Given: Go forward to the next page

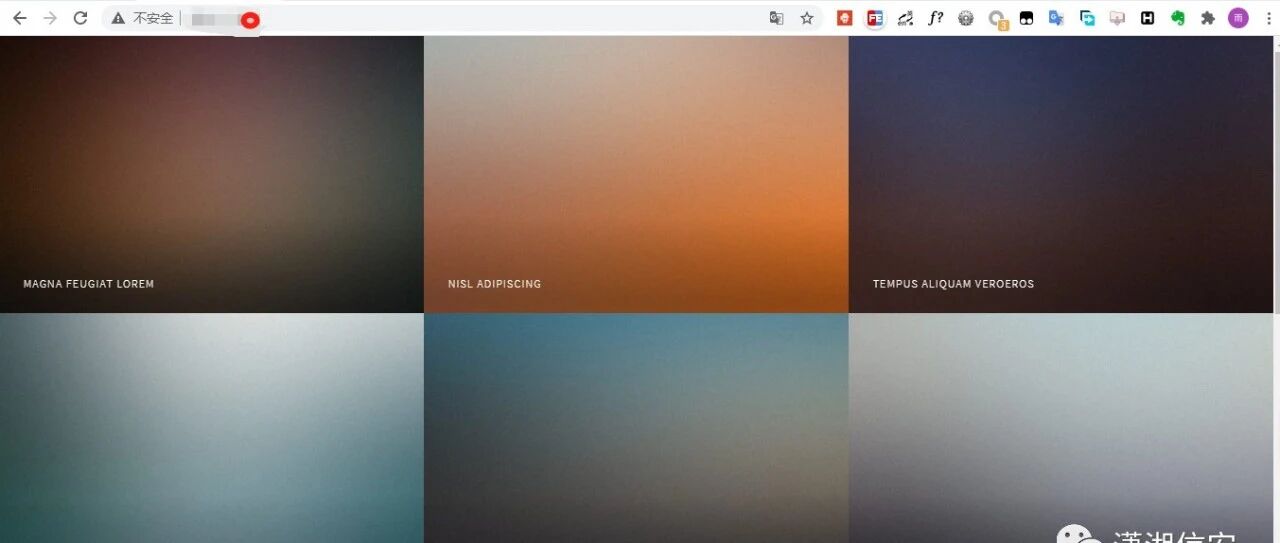Looking at the screenshot, I should 50,18.
